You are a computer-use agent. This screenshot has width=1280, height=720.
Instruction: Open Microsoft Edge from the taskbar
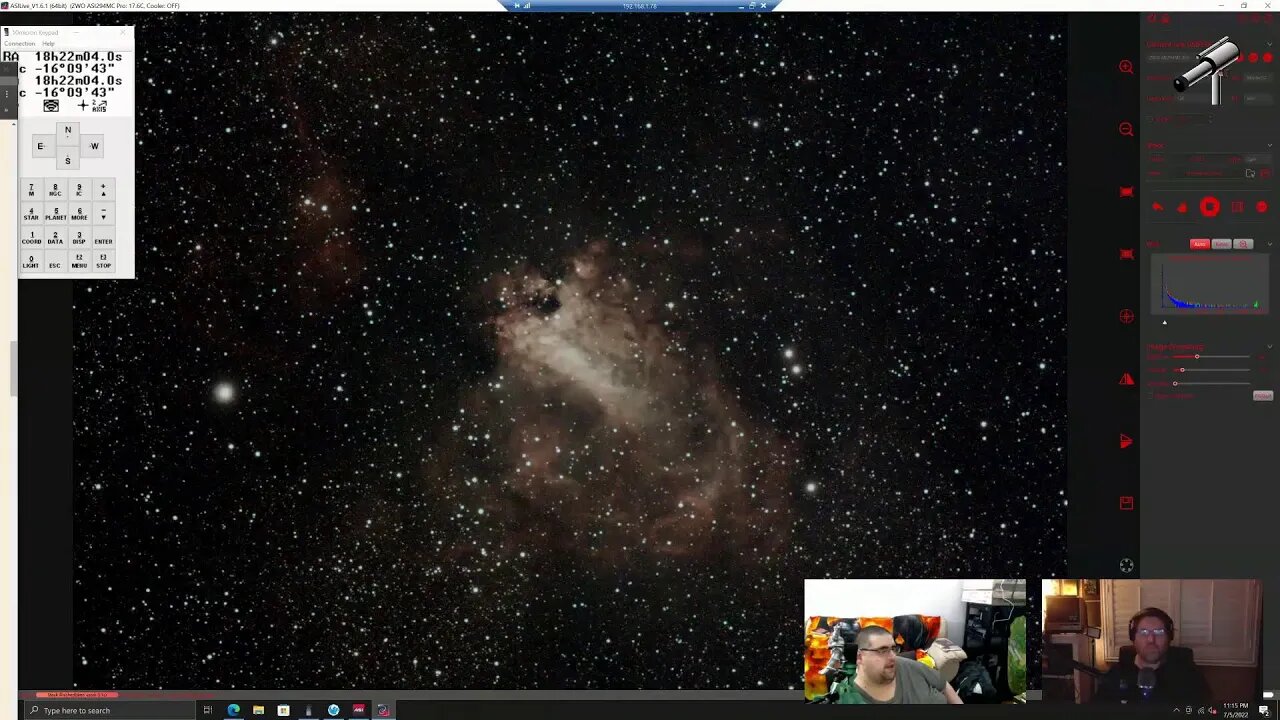233,710
